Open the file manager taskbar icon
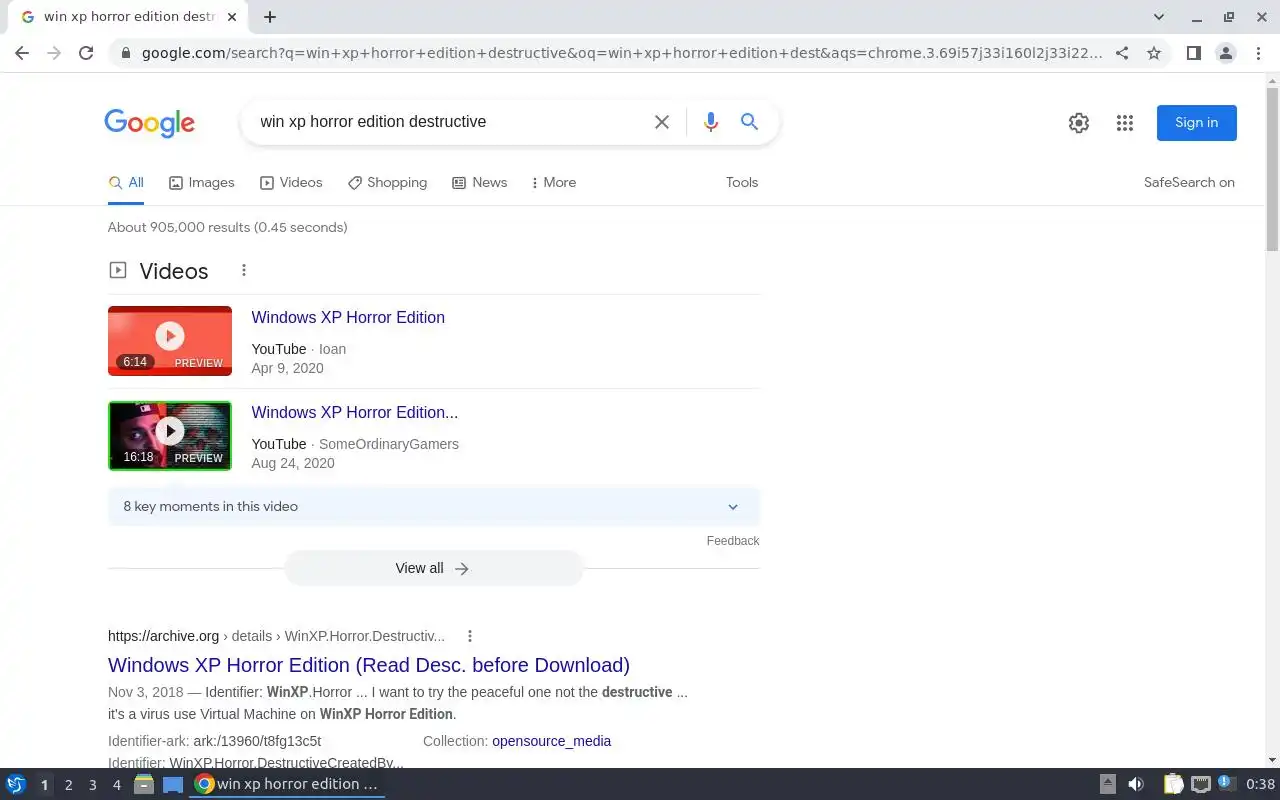This screenshot has height=800, width=1280. pos(144,784)
